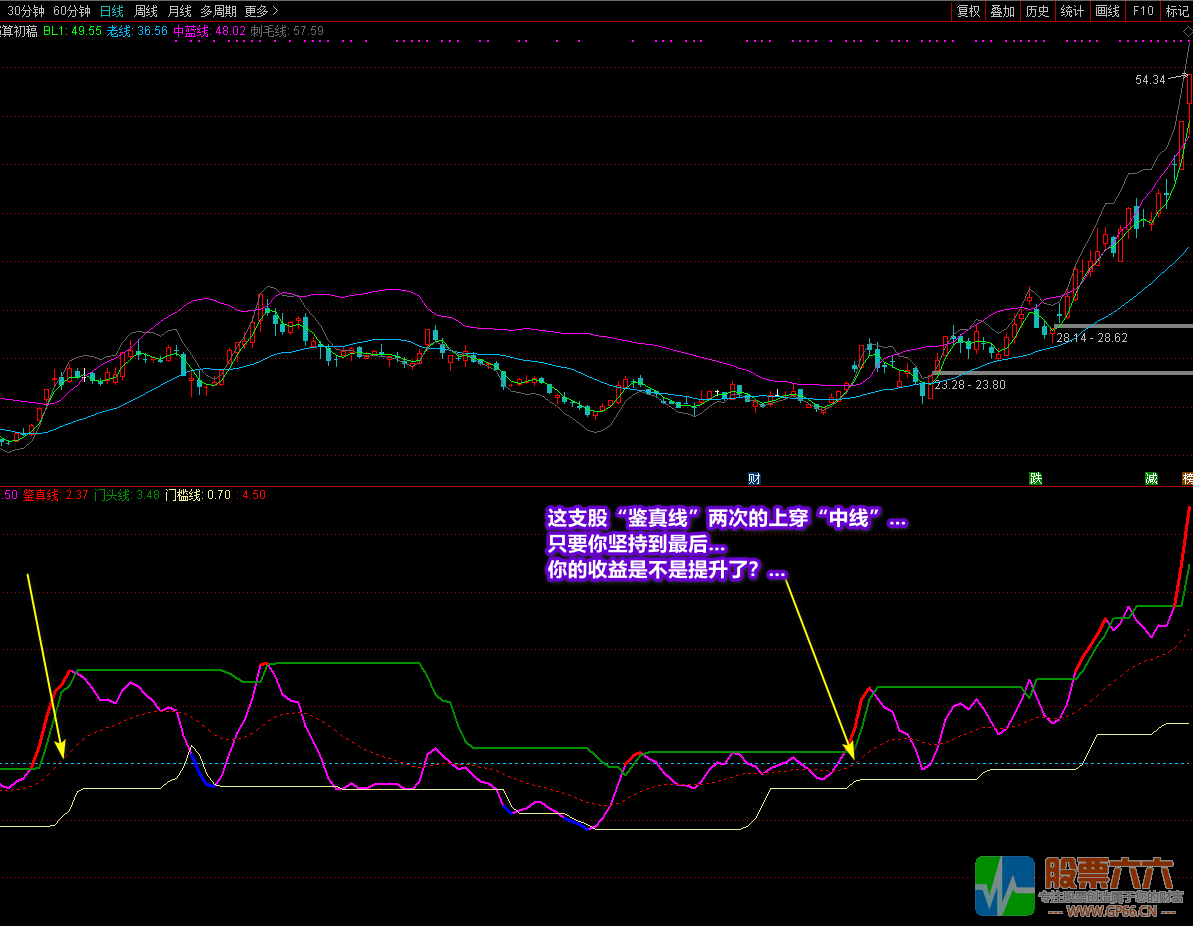Click the indicator name ending in 初稿
The height and width of the screenshot is (926, 1193).
18,31
